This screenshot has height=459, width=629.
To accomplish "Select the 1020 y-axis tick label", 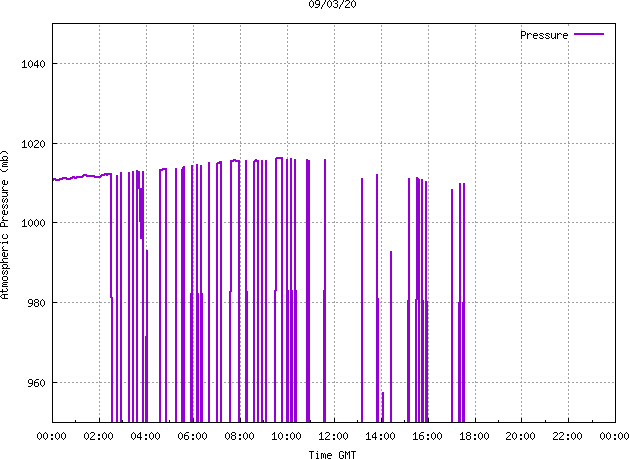I will pyautogui.click(x=31, y=144).
